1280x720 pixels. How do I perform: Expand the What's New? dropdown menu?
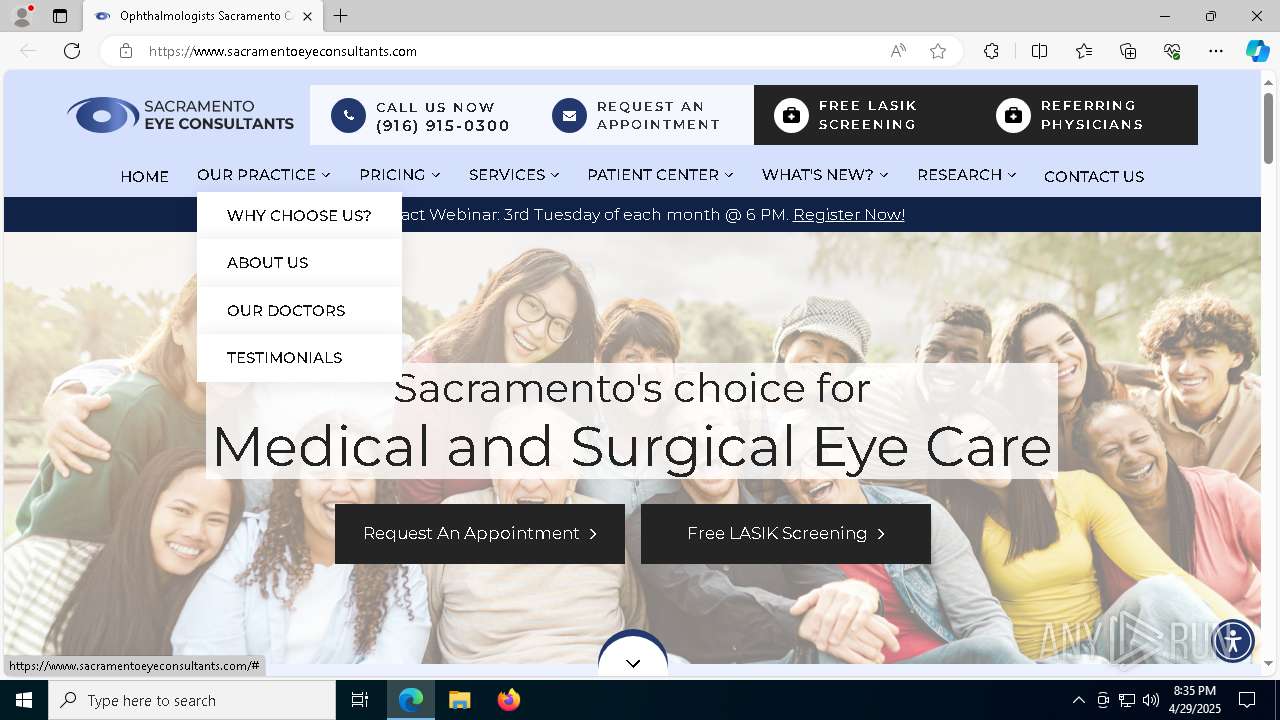click(825, 175)
